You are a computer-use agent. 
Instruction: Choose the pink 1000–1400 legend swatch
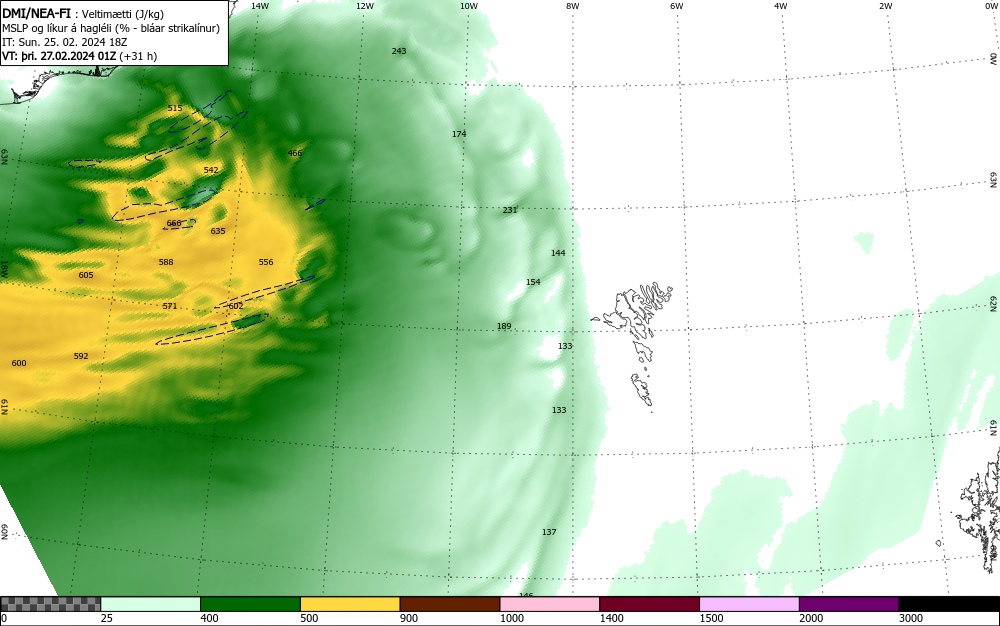550,604
